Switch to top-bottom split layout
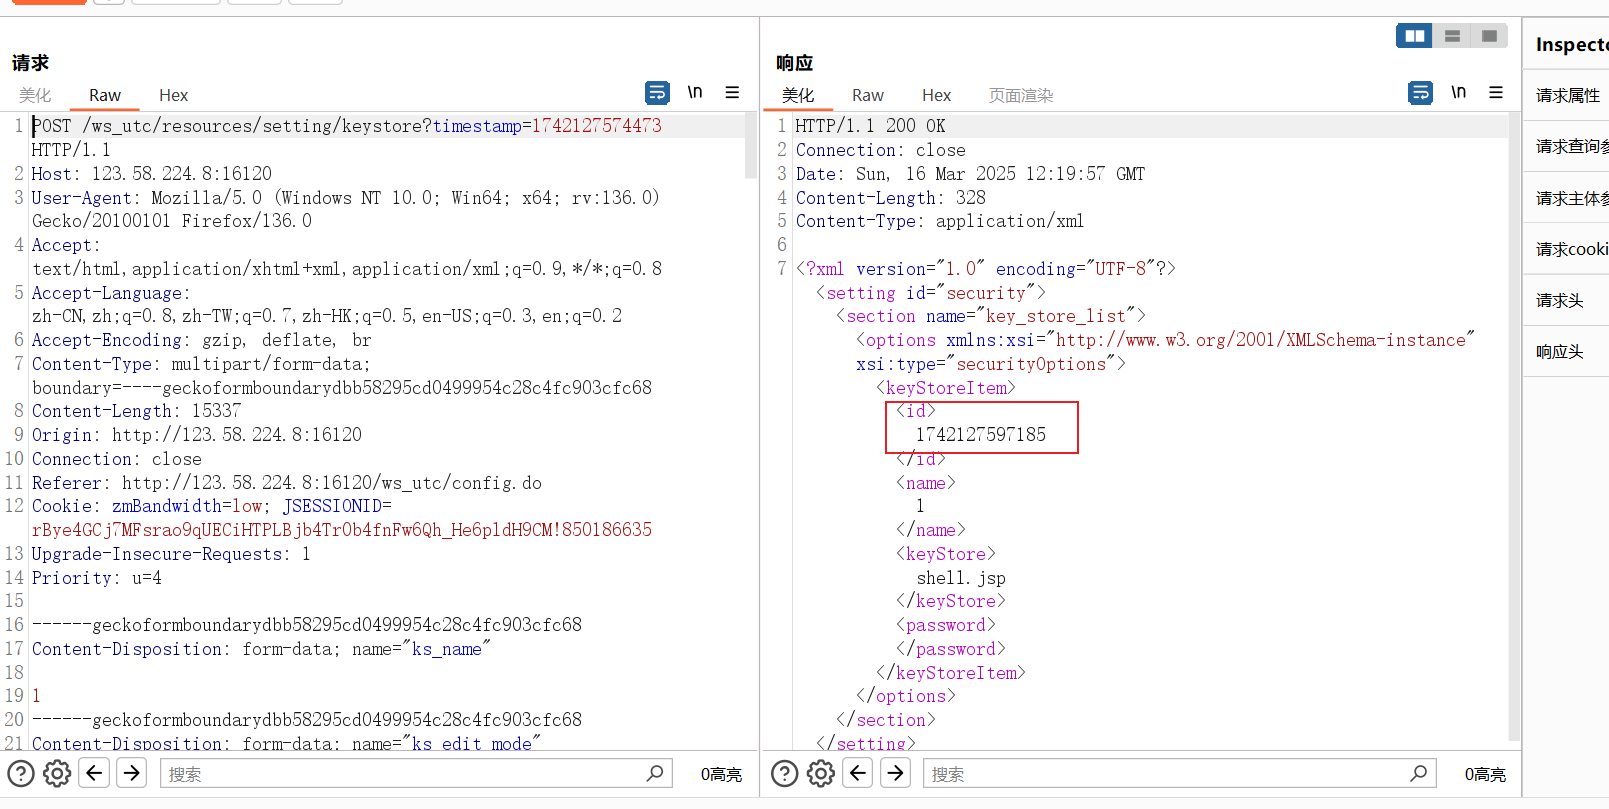Viewport: 1609px width, 809px height. pyautogui.click(x=1452, y=36)
